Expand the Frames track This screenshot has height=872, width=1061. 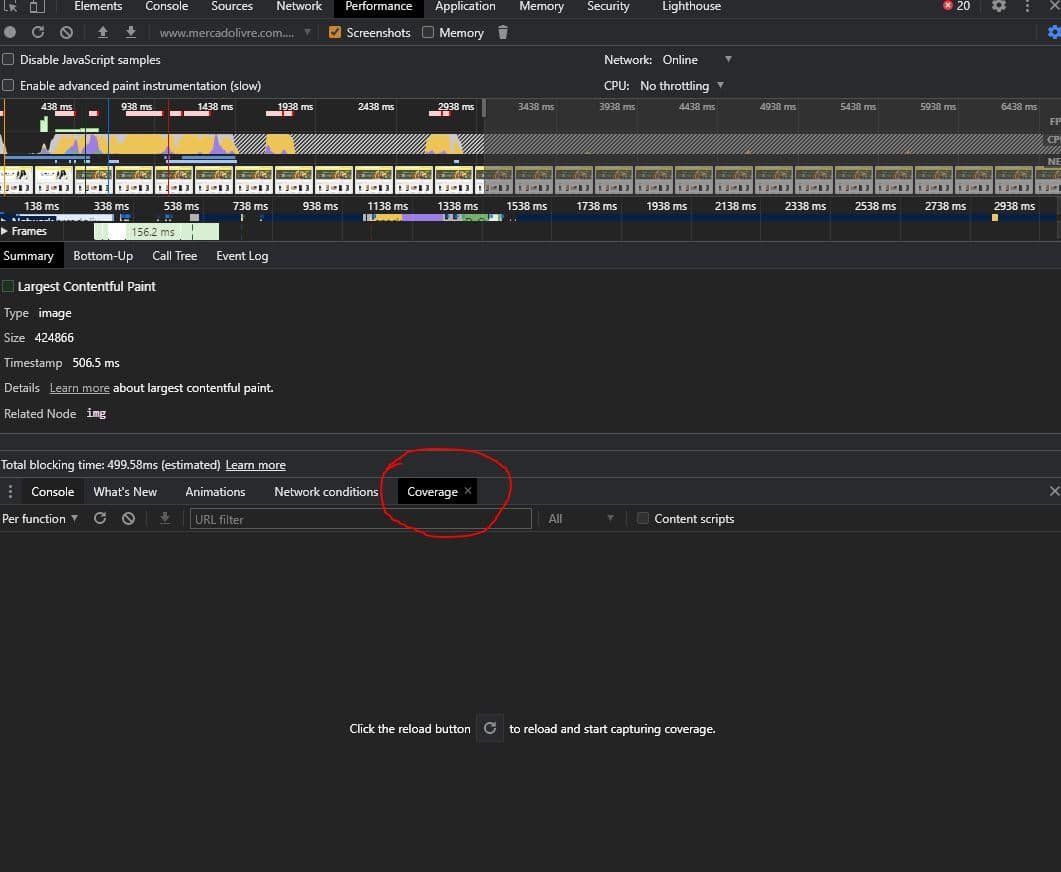(5, 231)
